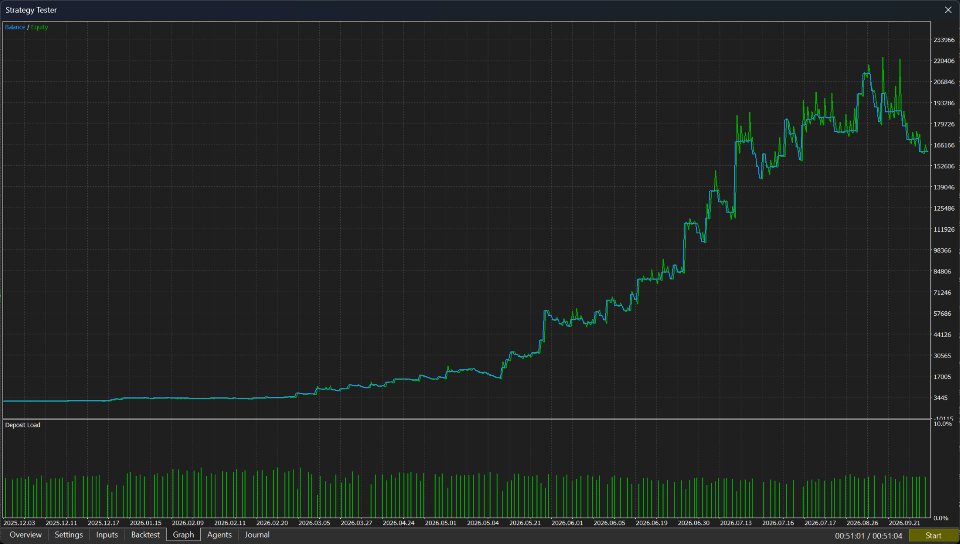Click the 179726 axis value

(x=943, y=124)
